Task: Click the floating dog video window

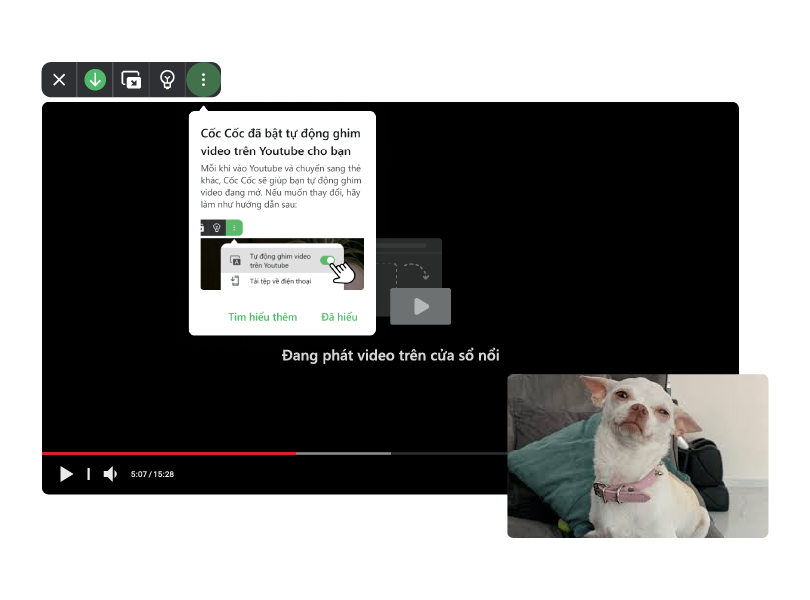Action: click(637, 456)
